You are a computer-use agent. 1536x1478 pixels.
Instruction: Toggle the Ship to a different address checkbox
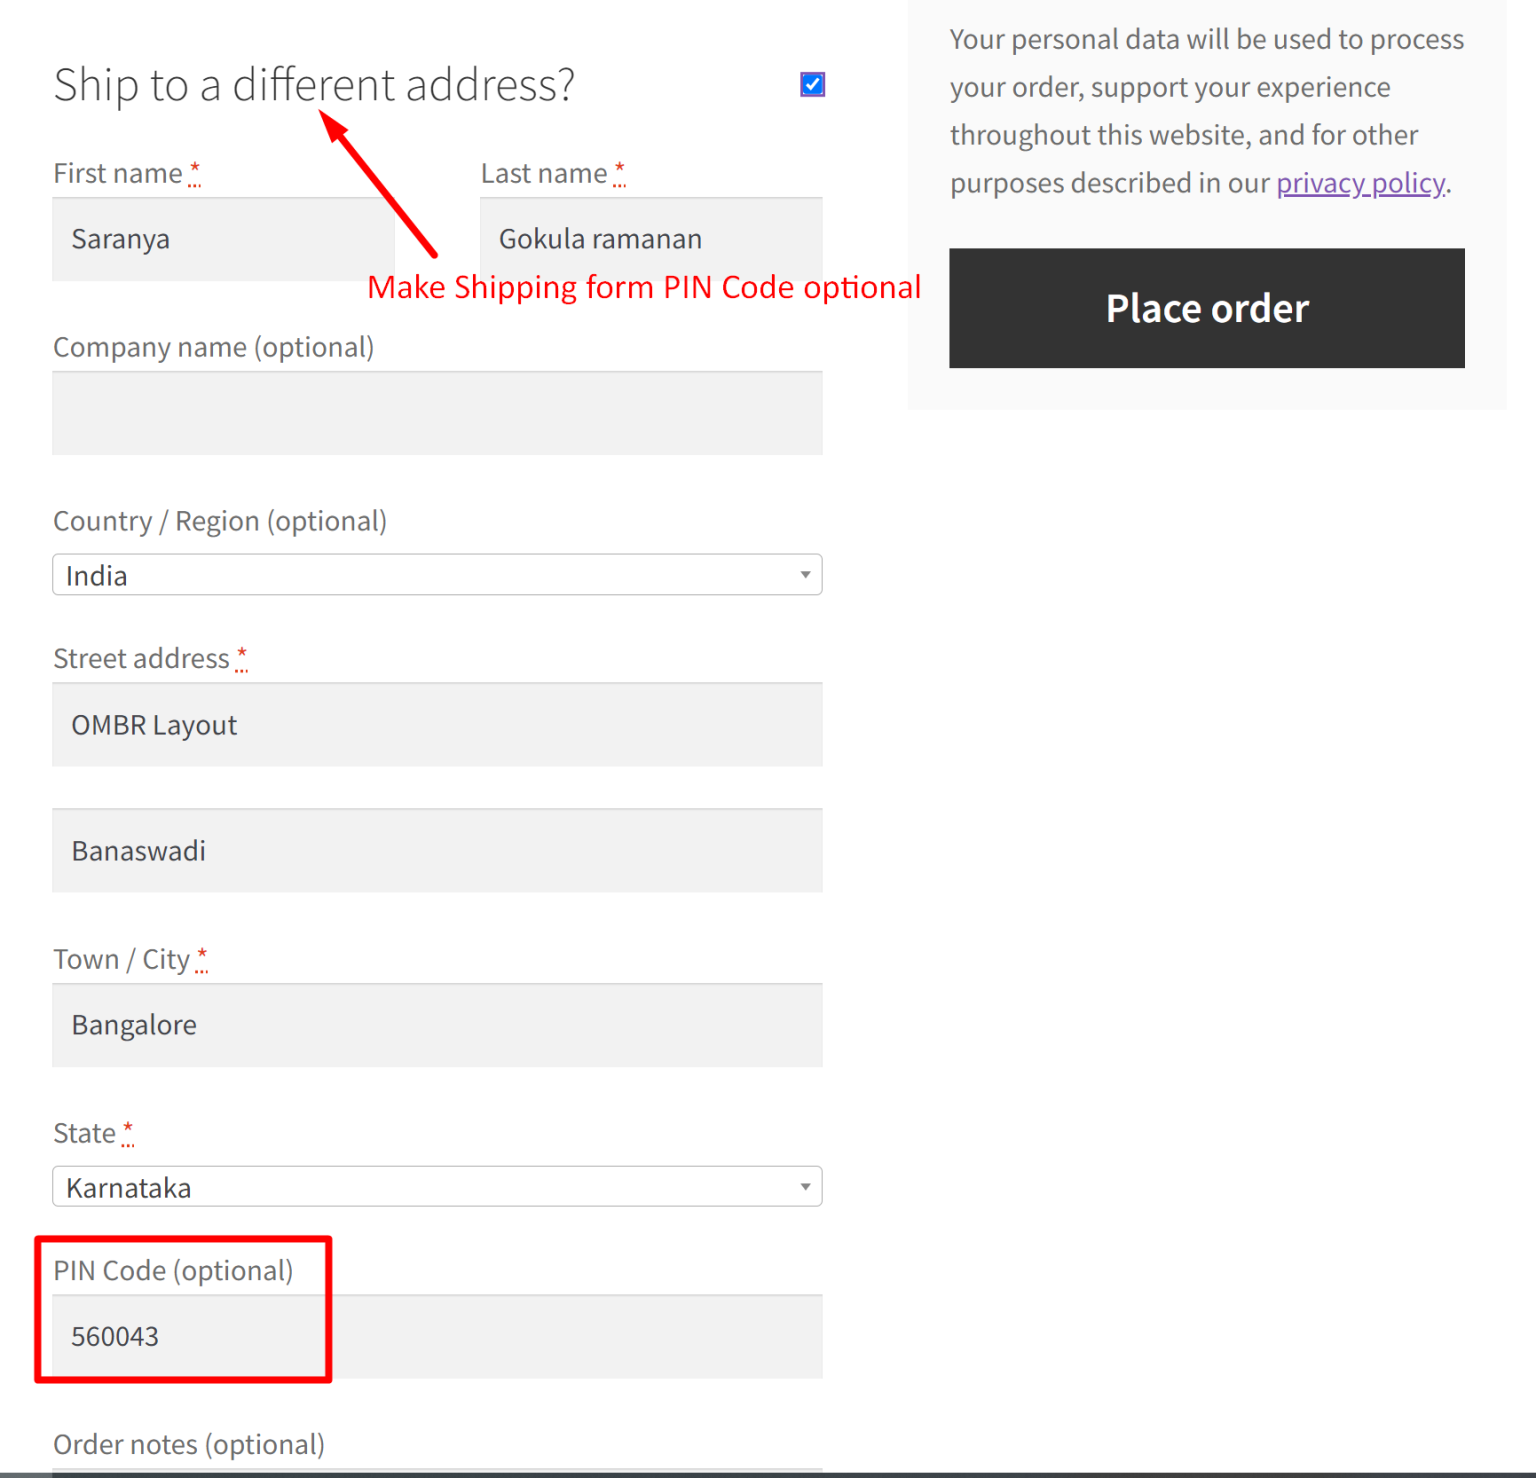[812, 85]
